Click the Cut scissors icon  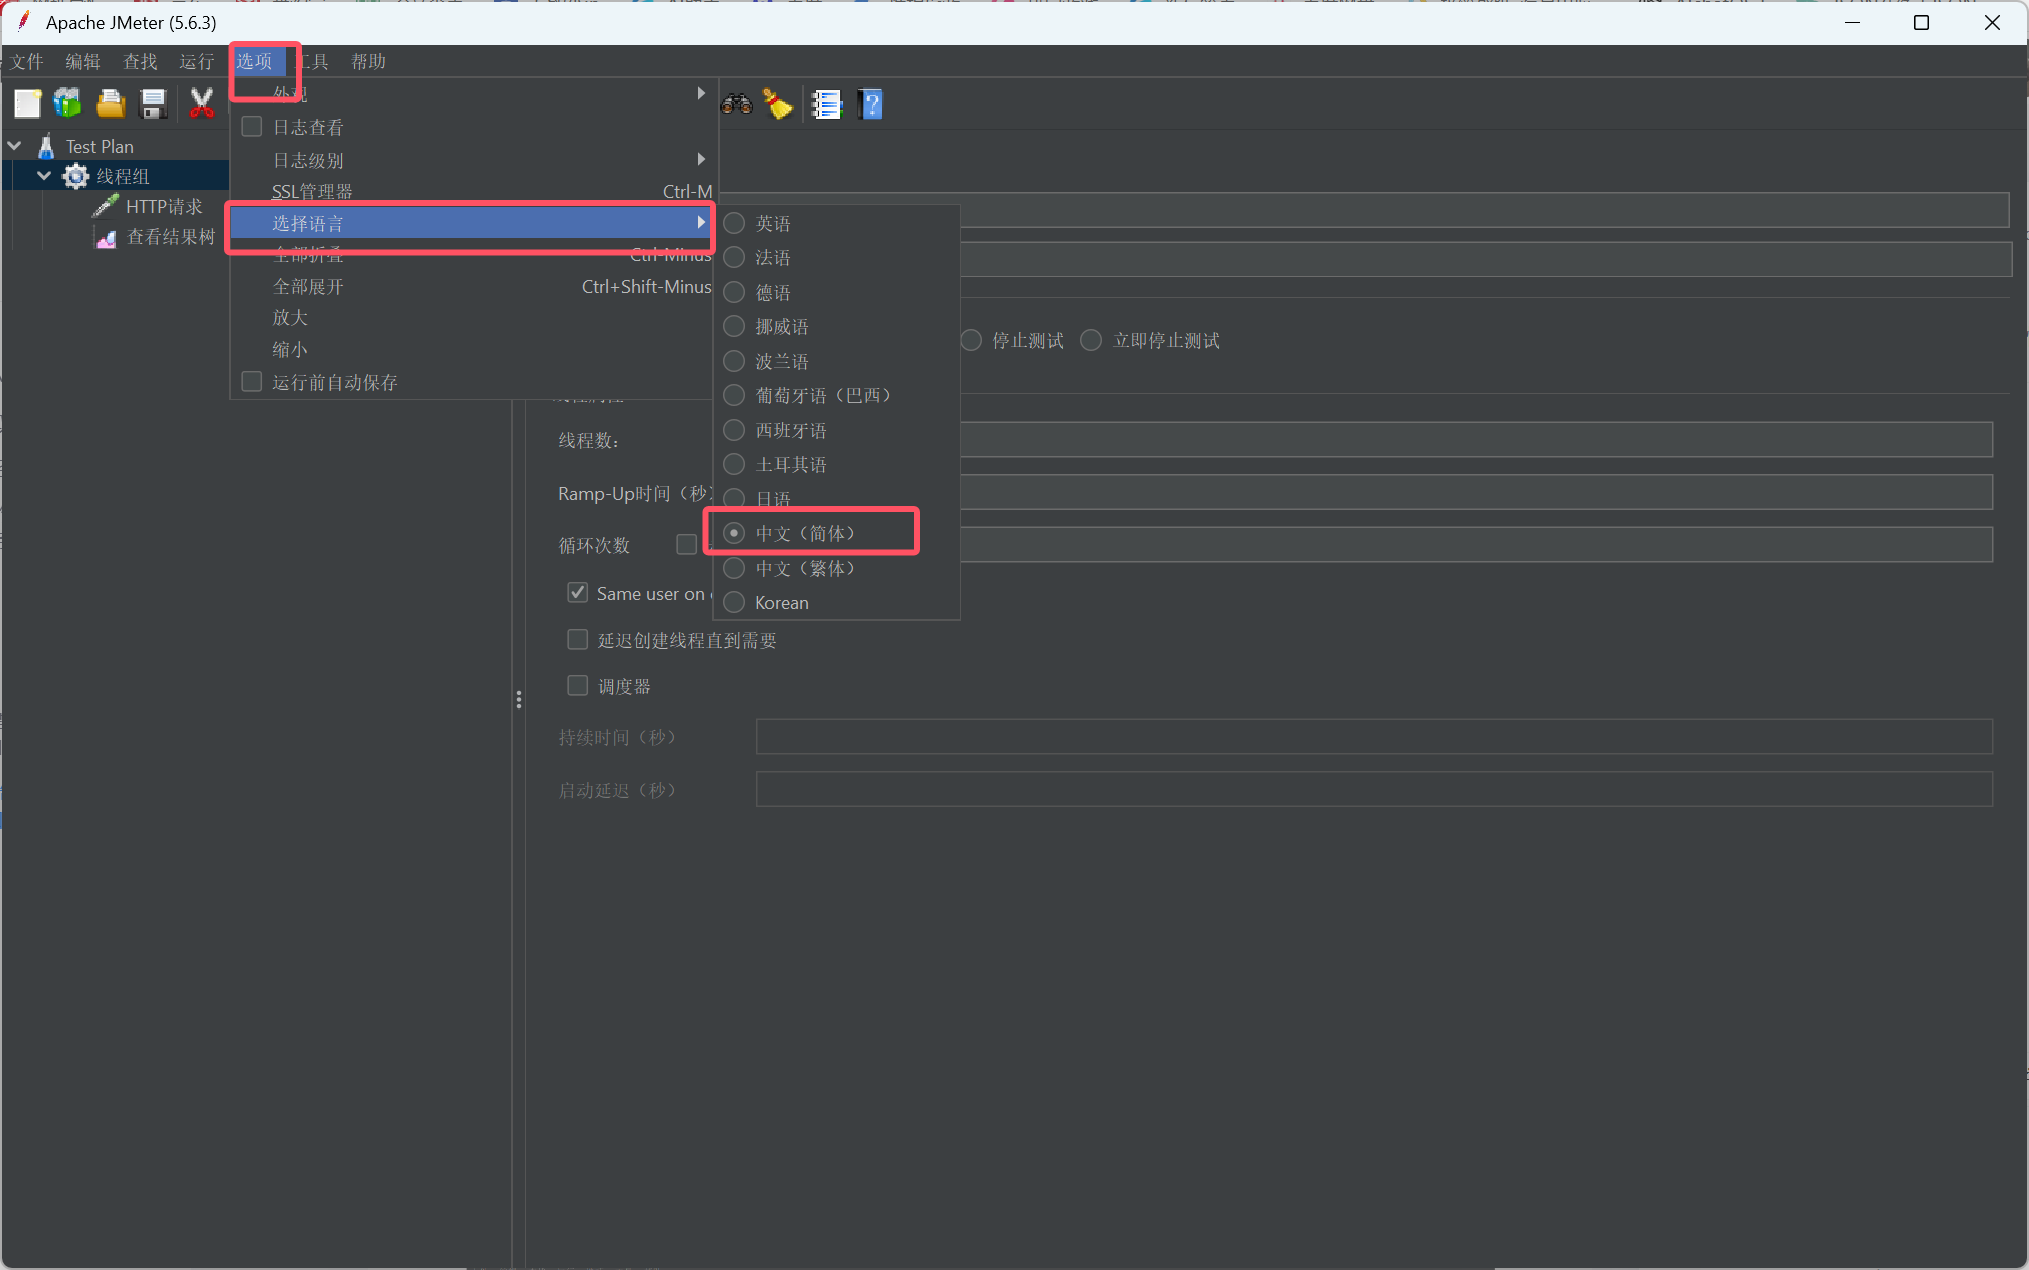(x=202, y=103)
